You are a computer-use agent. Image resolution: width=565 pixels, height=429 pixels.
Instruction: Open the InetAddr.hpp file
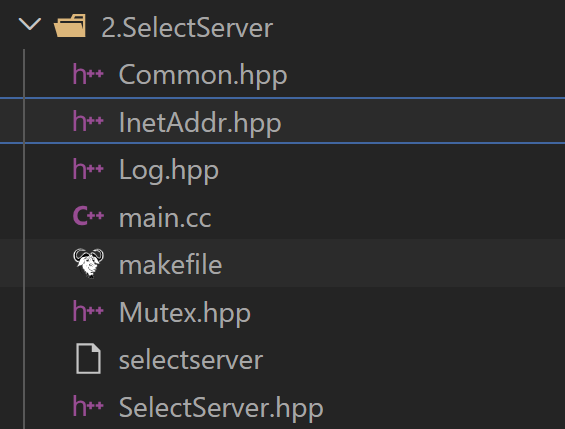[200, 124]
